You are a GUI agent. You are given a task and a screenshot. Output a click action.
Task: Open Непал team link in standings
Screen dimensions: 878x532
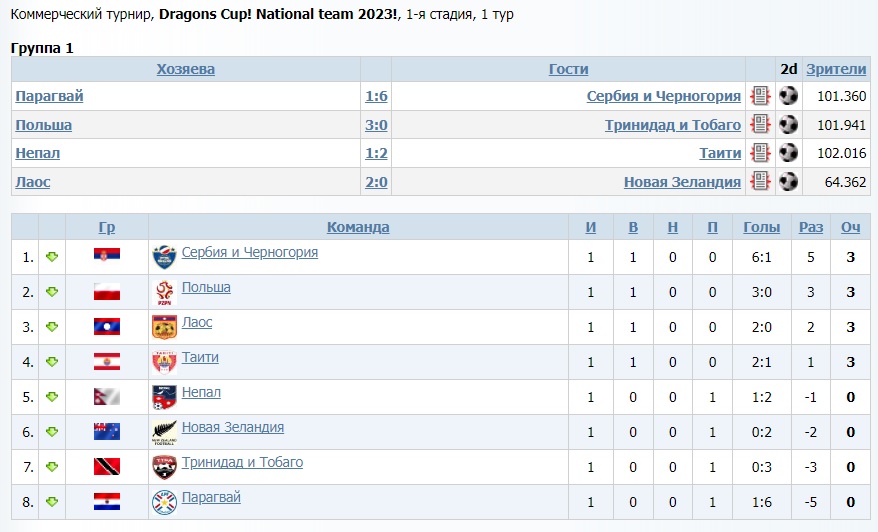click(x=201, y=393)
